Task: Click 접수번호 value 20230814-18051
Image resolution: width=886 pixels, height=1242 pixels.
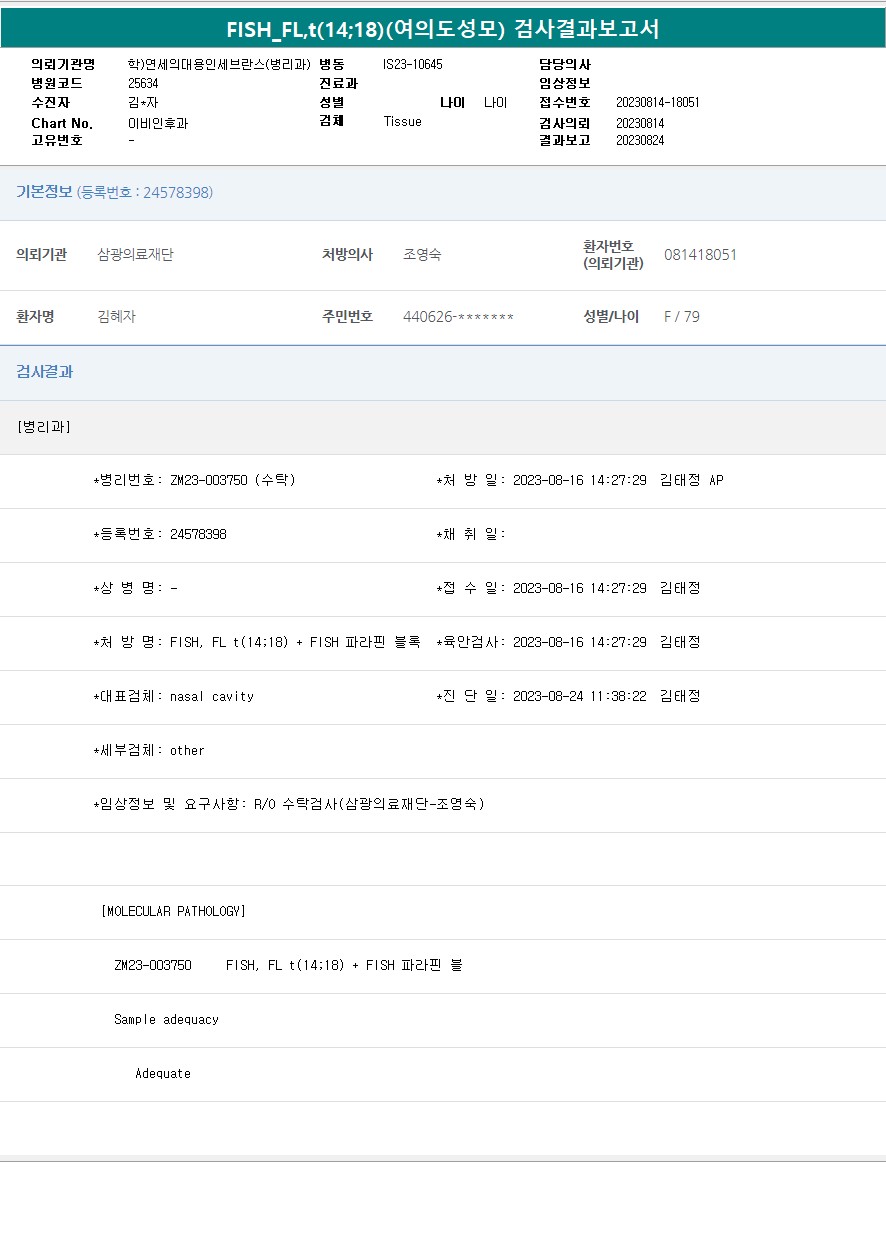Action: (657, 103)
